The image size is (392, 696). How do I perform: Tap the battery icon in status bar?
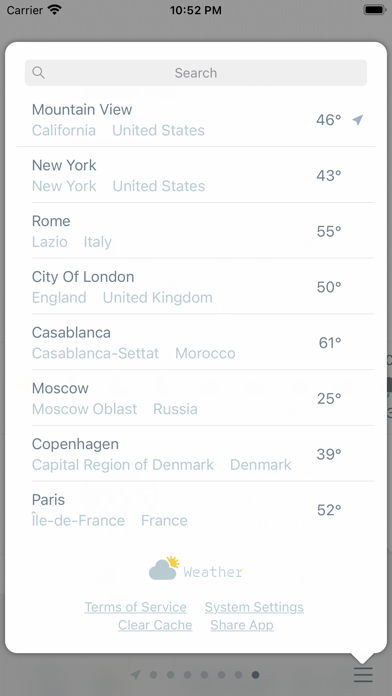(374, 10)
